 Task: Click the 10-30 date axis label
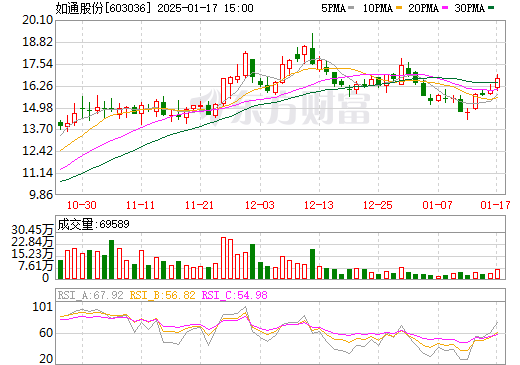(x=82, y=205)
